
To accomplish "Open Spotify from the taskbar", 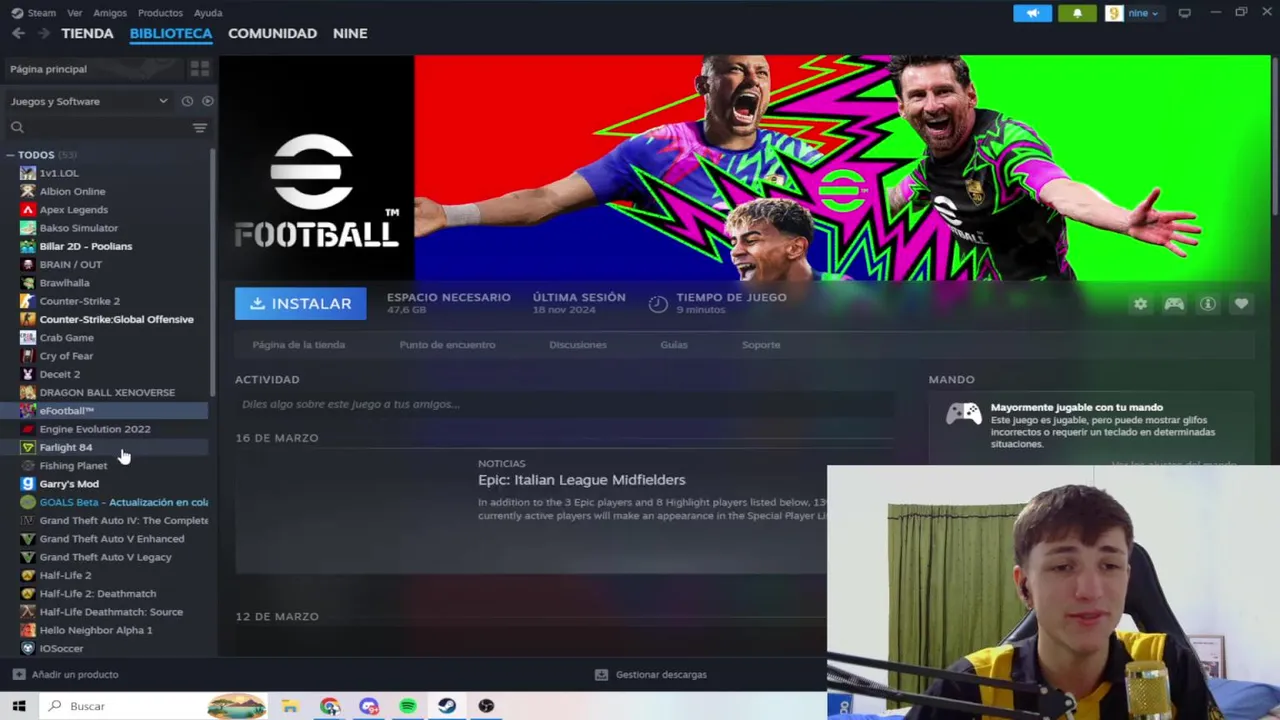I will (x=408, y=706).
